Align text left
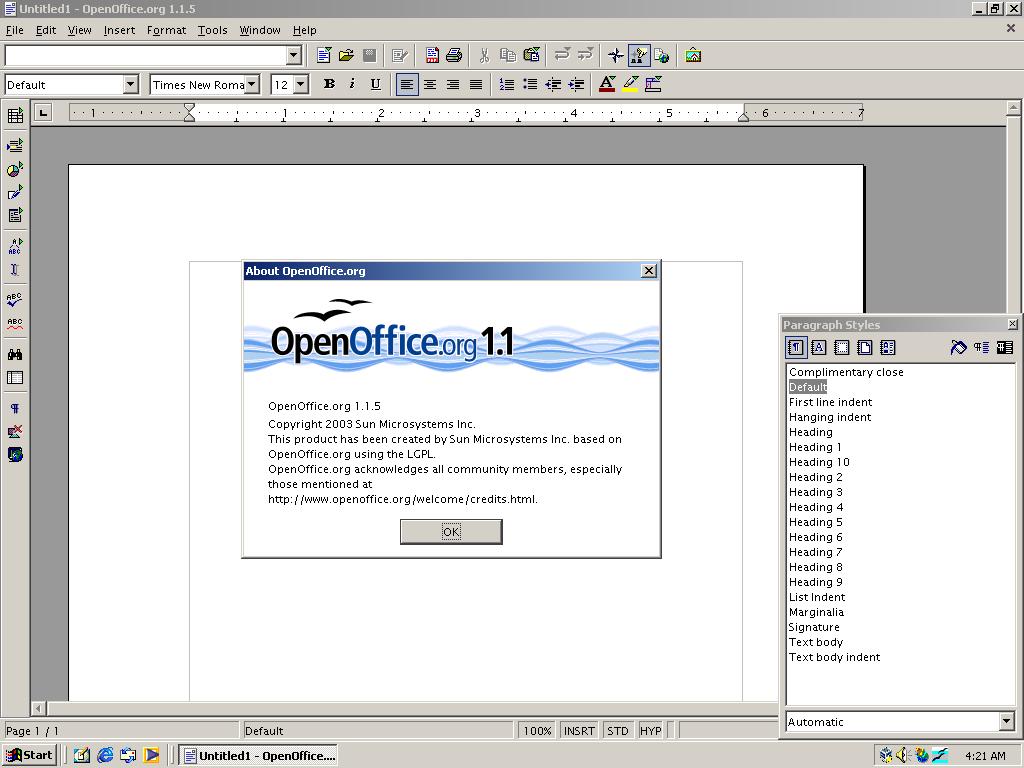The width and height of the screenshot is (1024, 768). (407, 84)
